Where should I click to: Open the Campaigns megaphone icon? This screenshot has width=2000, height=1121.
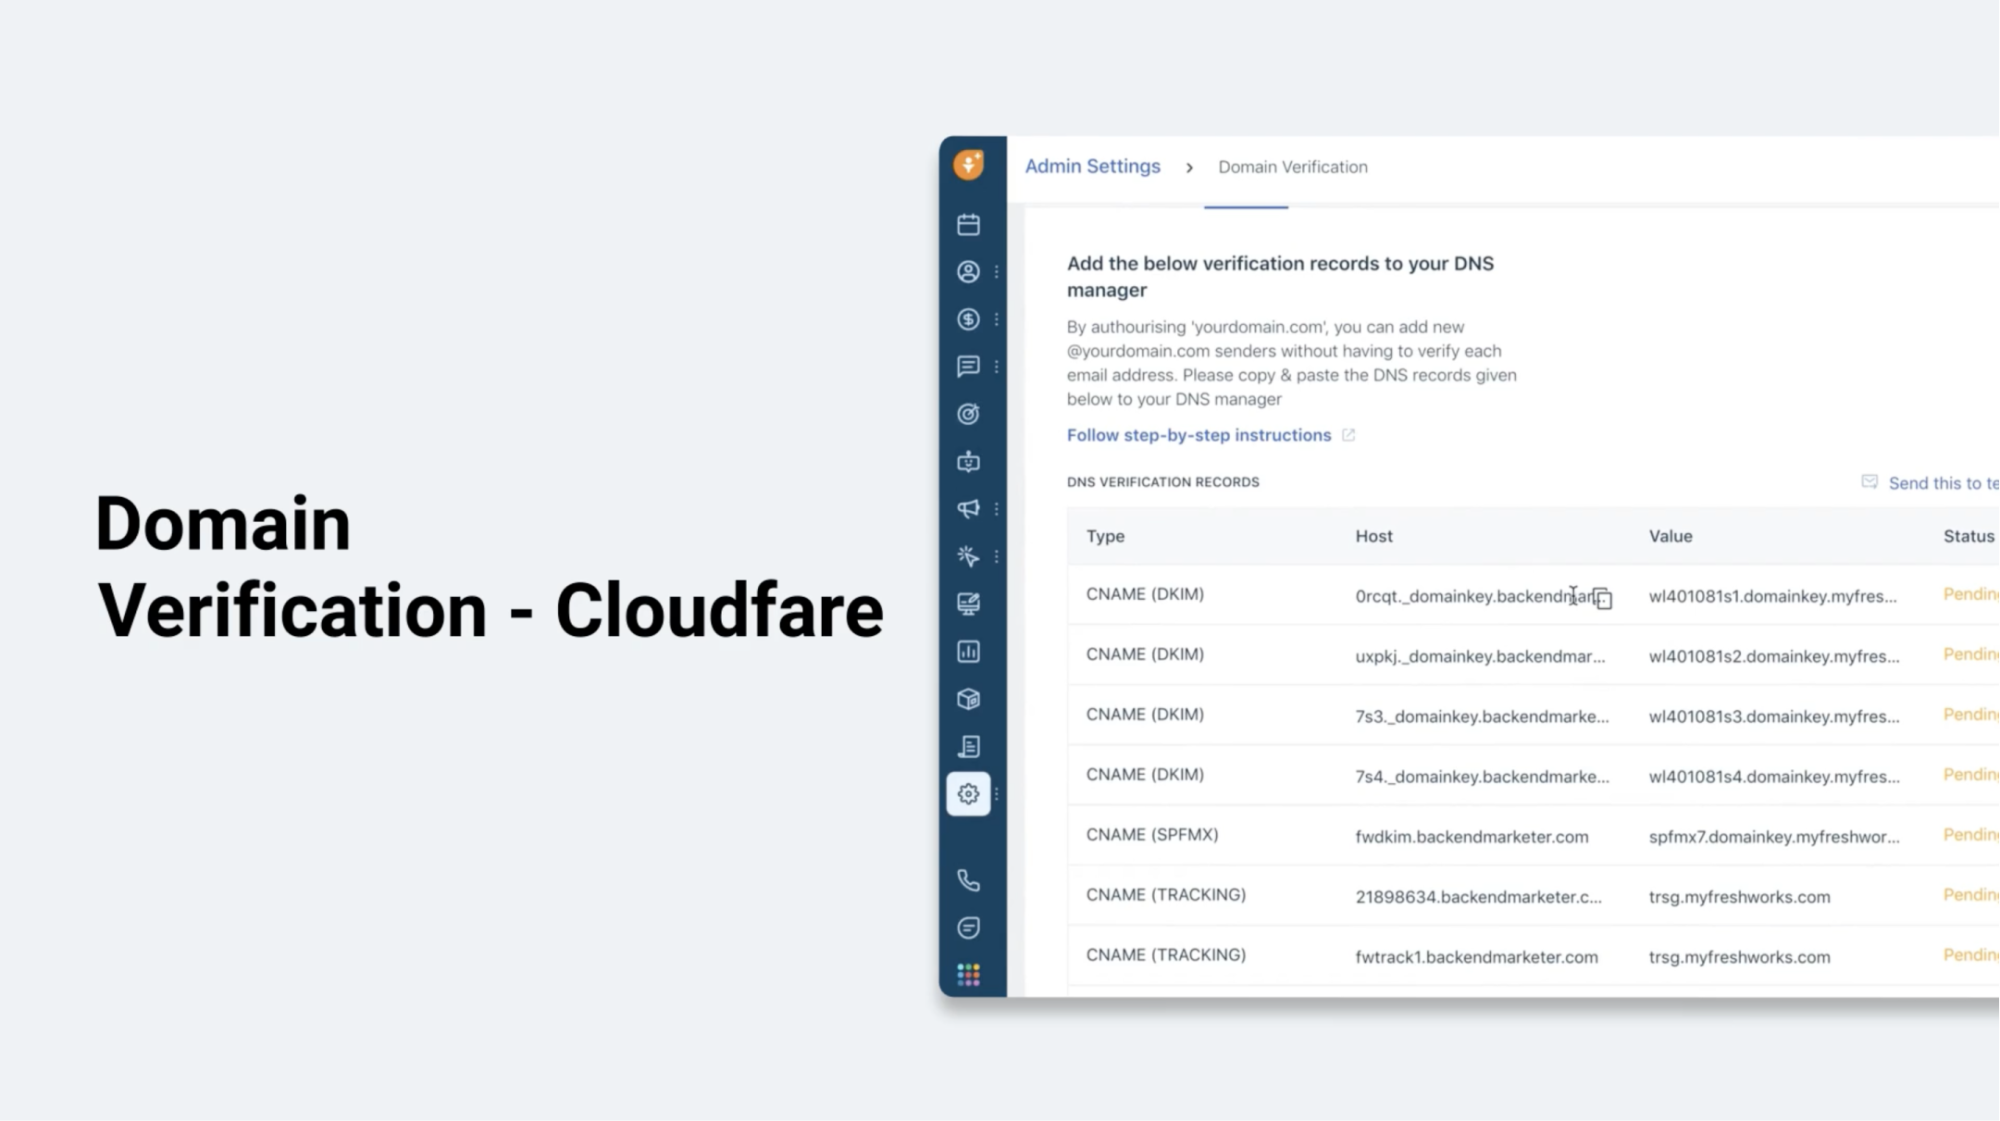tap(968, 509)
